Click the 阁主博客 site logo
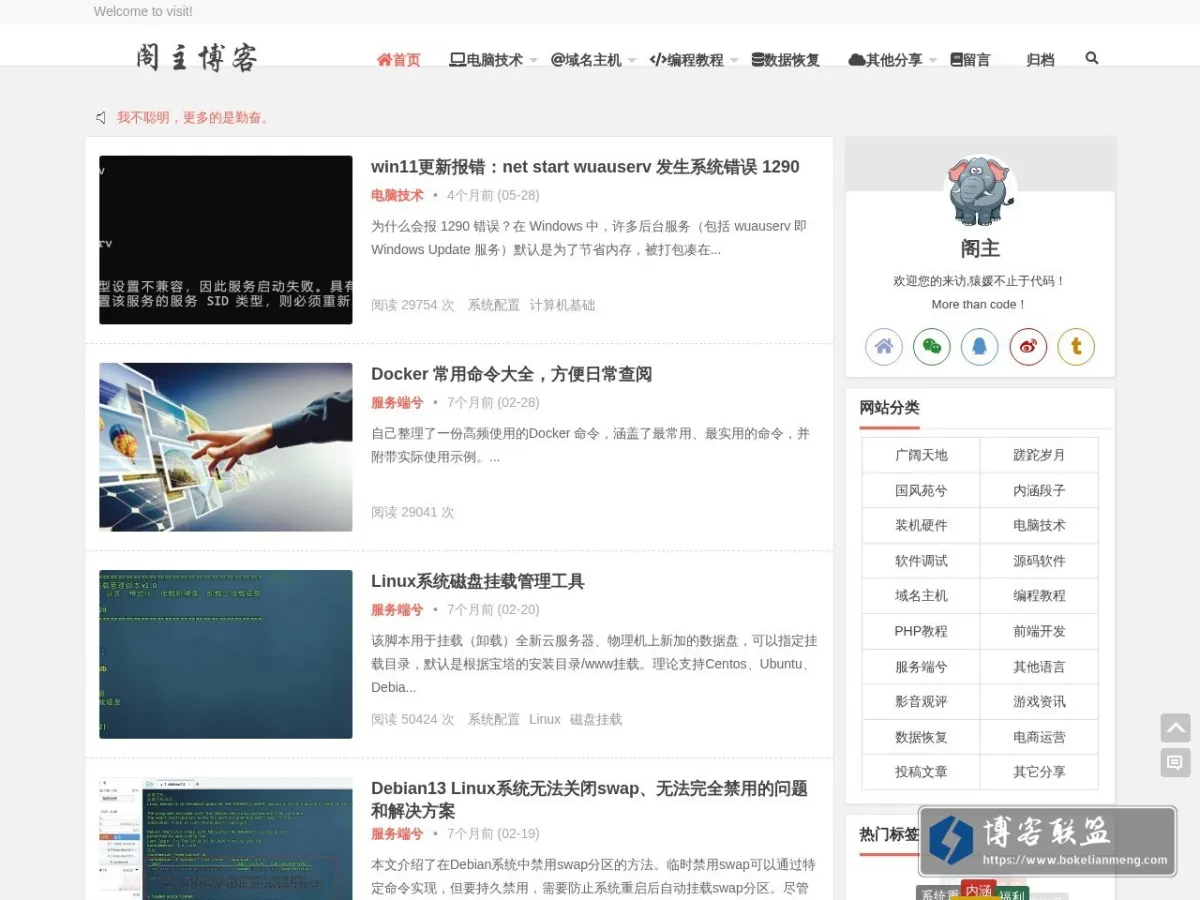 coord(197,57)
